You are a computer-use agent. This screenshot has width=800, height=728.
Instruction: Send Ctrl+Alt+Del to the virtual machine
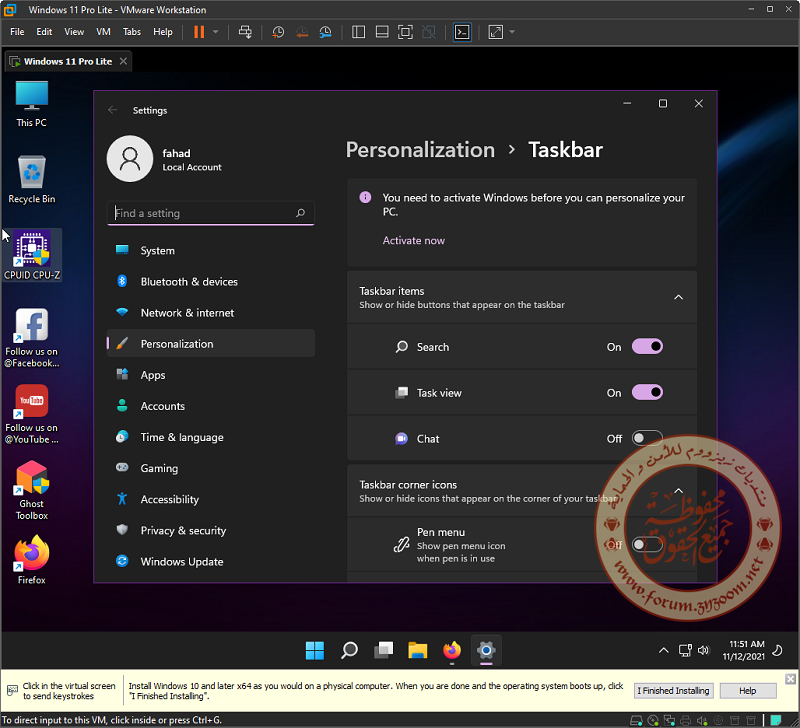pyautogui.click(x=245, y=32)
